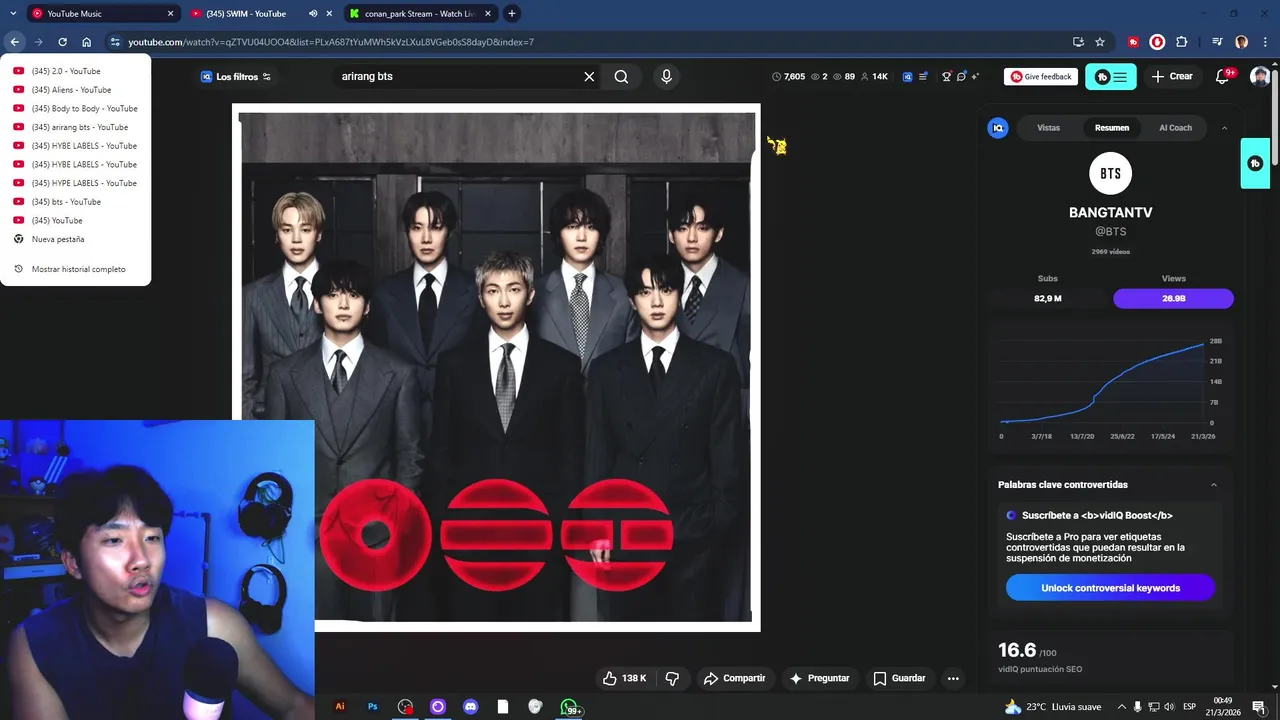Click the BTS channel logo
1280x720 pixels.
tap(1110, 174)
